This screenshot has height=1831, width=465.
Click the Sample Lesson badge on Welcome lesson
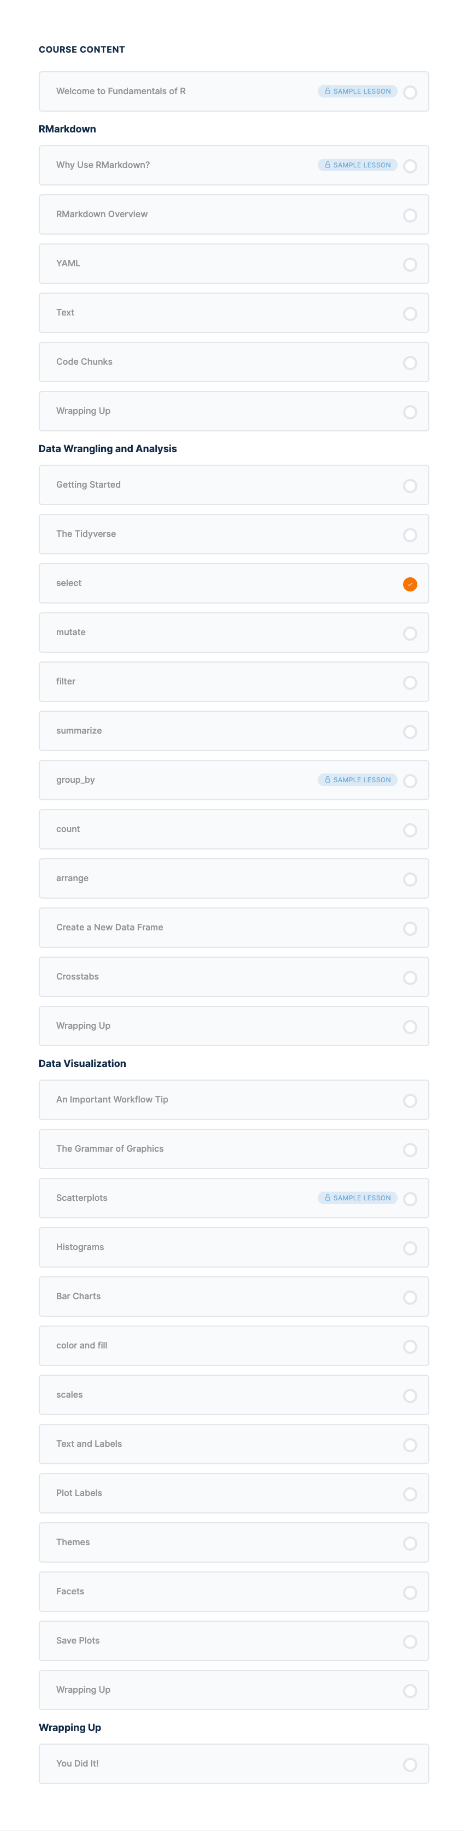[357, 91]
